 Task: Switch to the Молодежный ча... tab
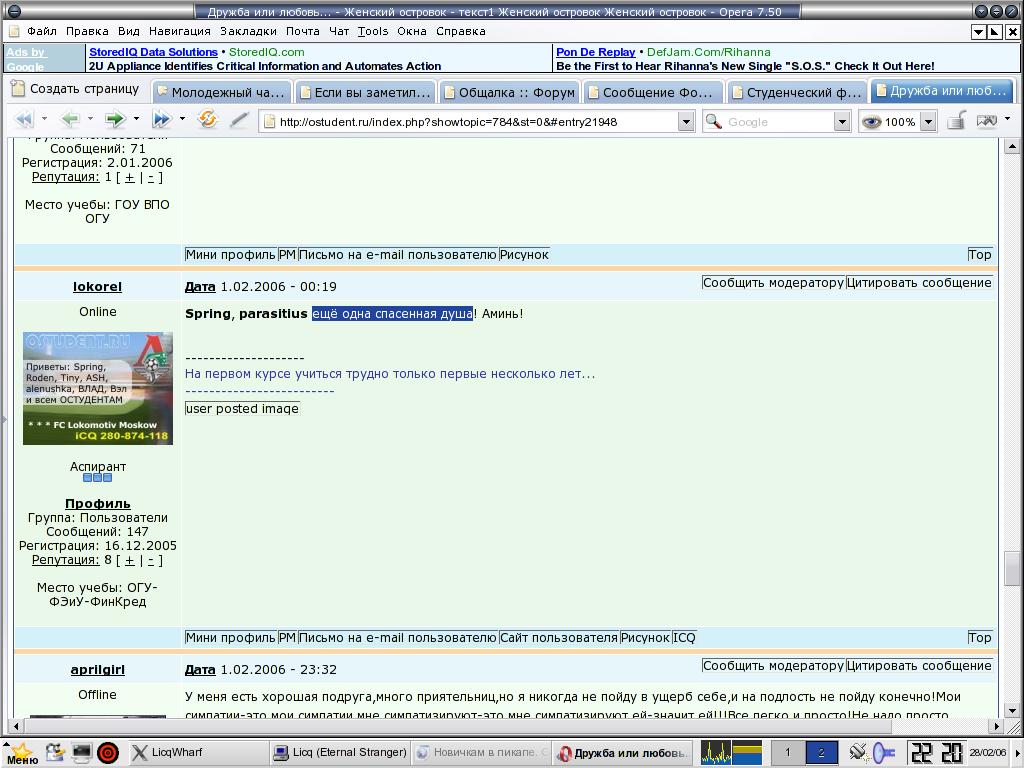[221, 92]
